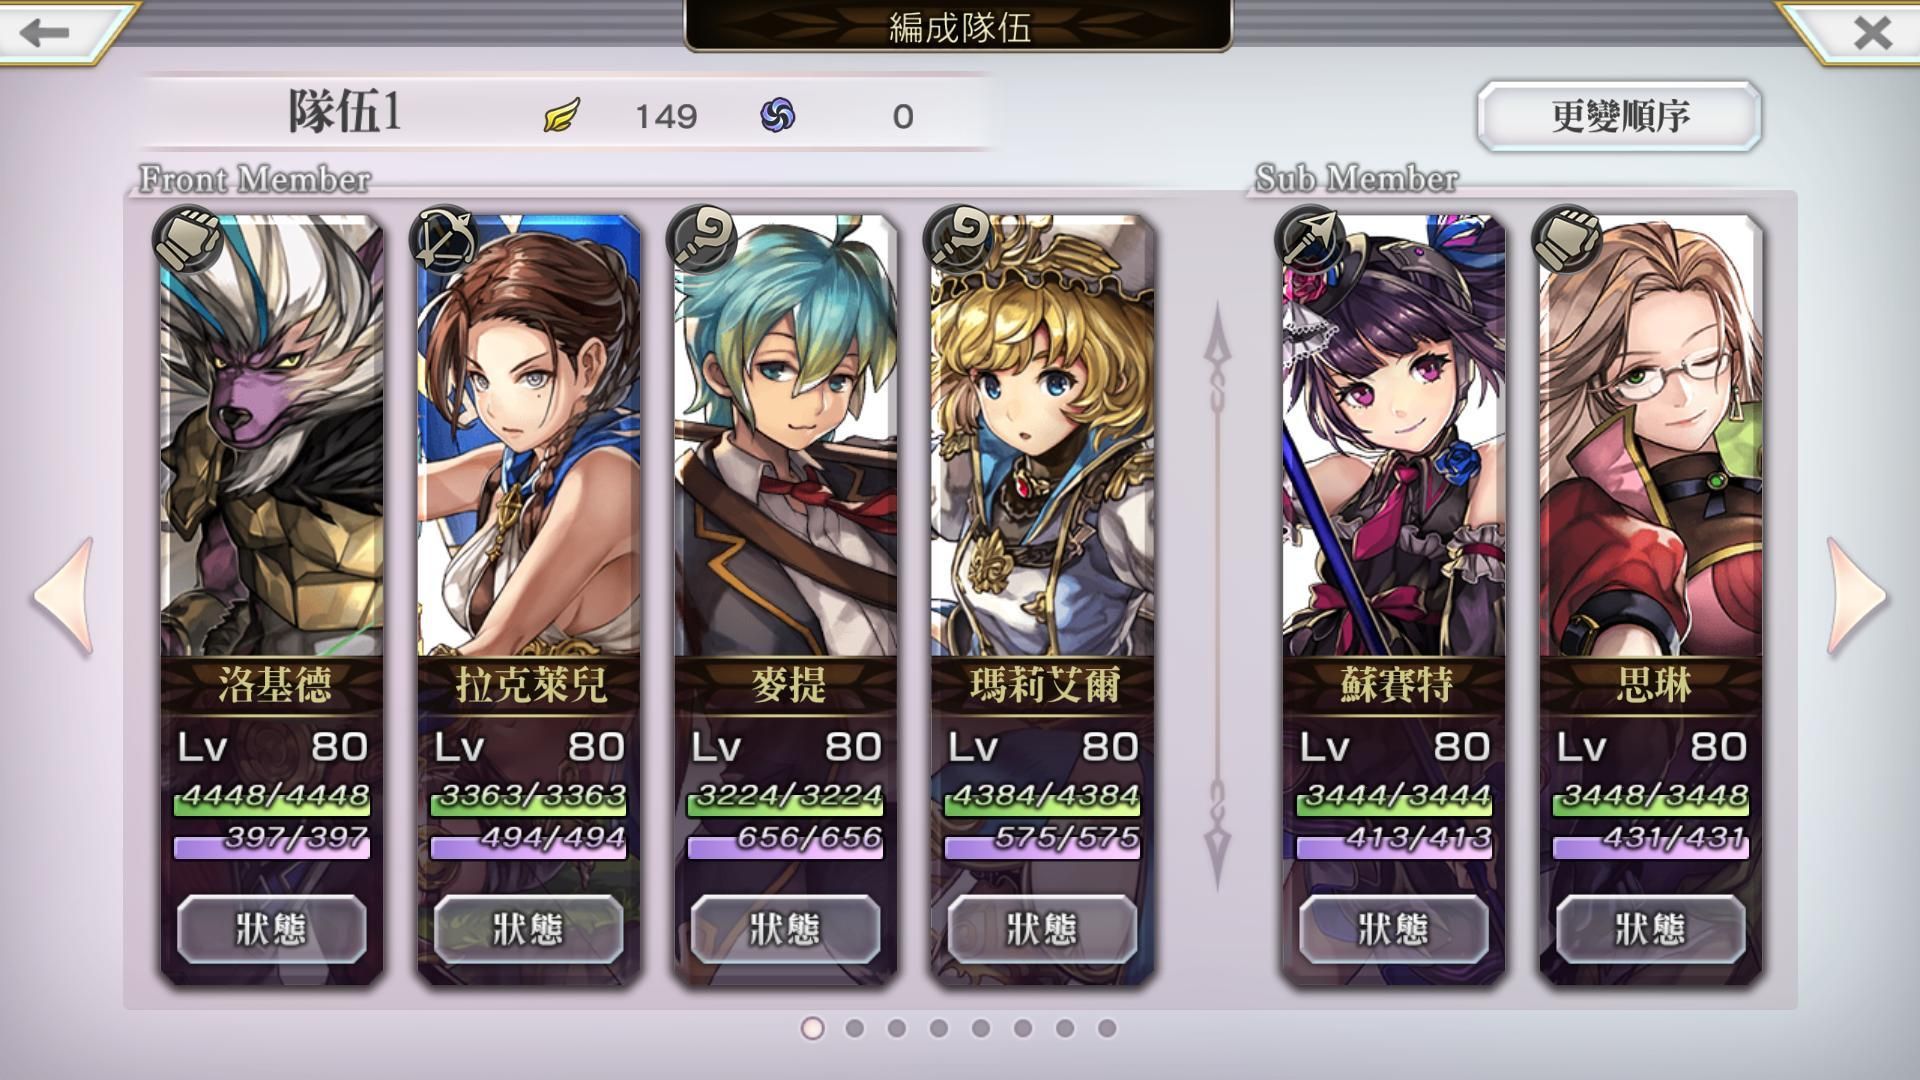
Task: Select the second team page dot
Action: (x=855, y=1028)
